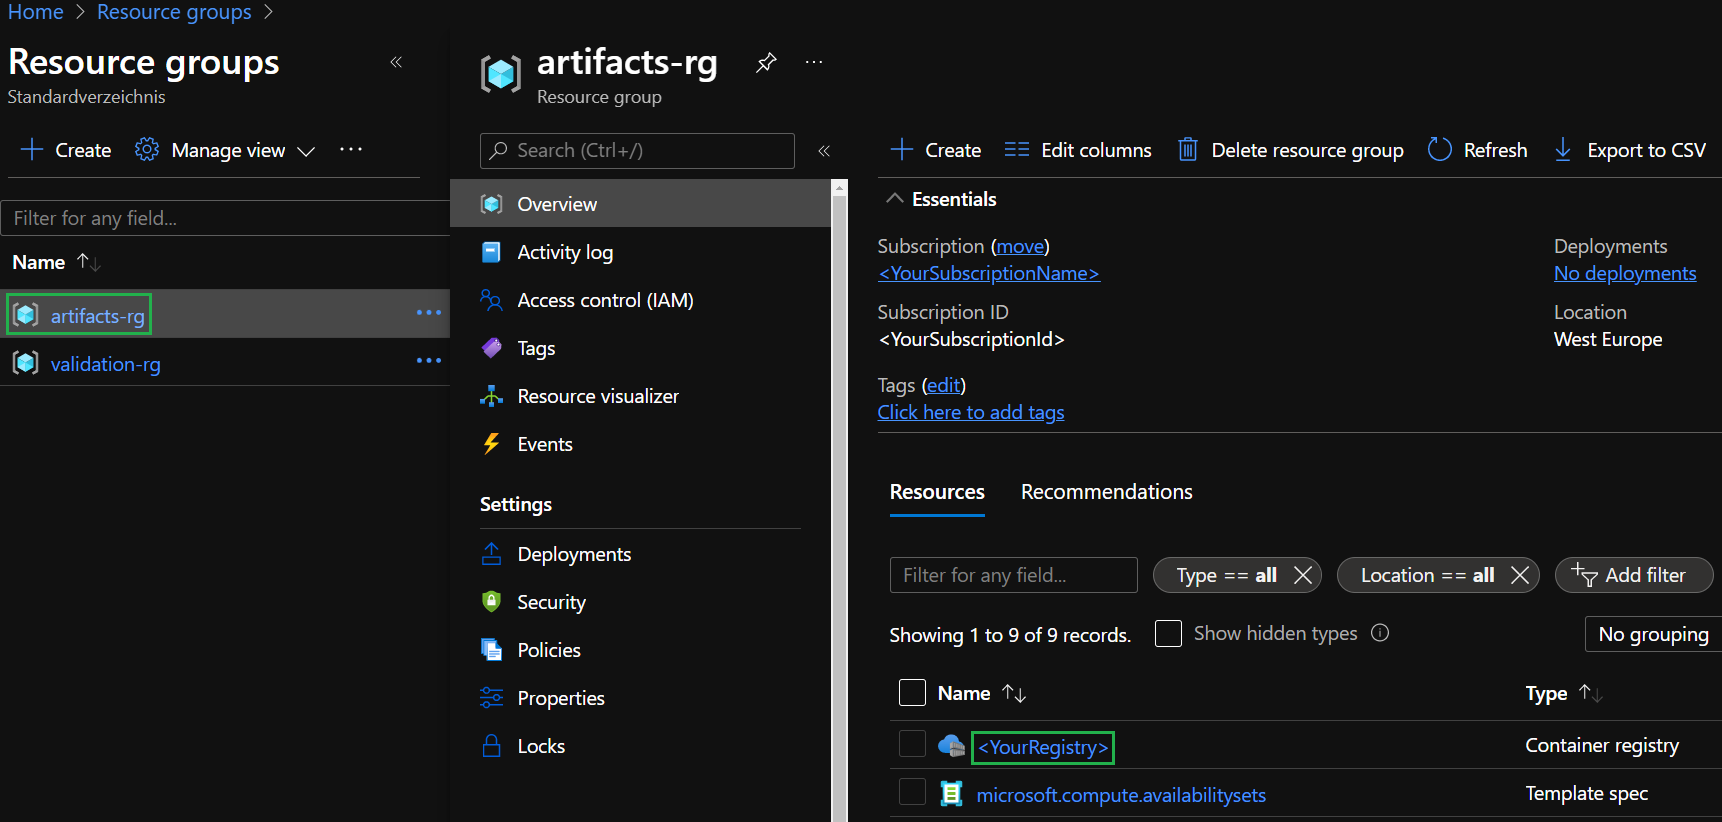
Task: Collapse the Resource groups panel
Action: pyautogui.click(x=396, y=62)
